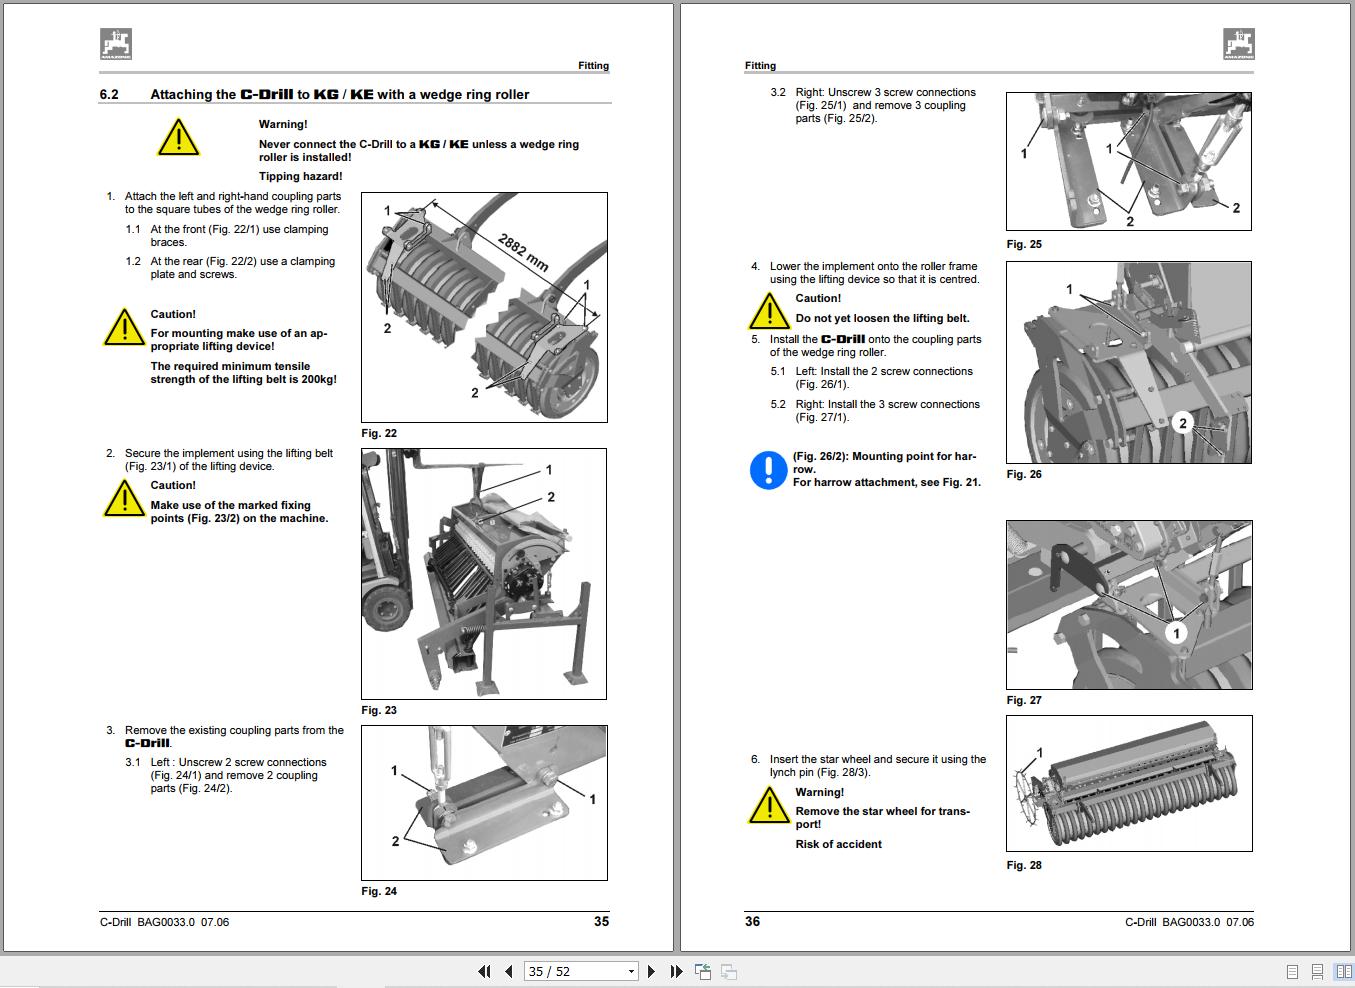The width and height of the screenshot is (1355, 988).
Task: Click the 'Fig. 24' caption
Action: (379, 891)
